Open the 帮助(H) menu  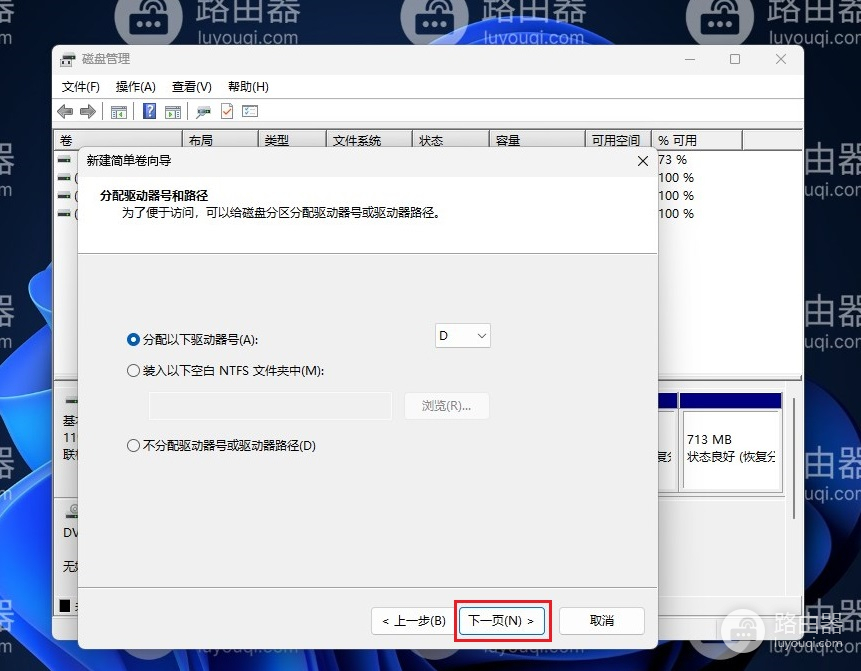pos(248,87)
